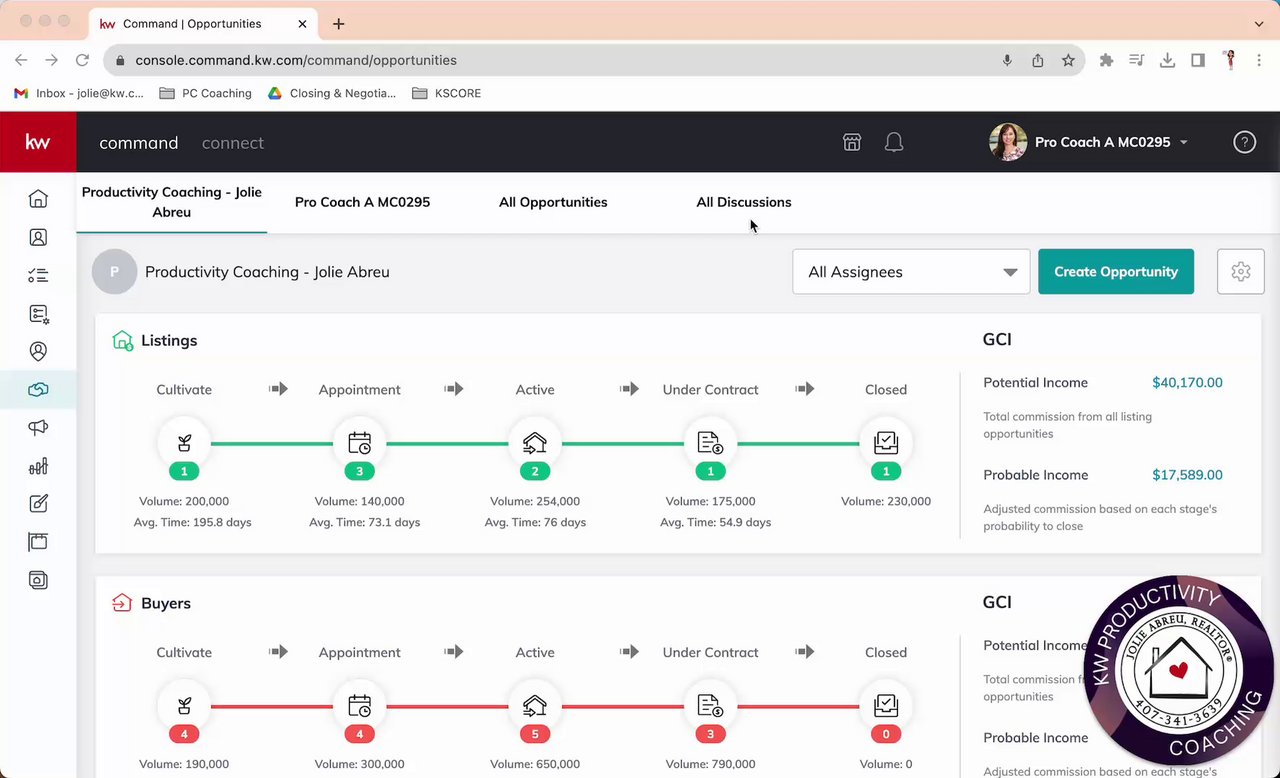Screen dimensions: 1280x778
Task: Click Listings Active stage icon
Action: click(x=535, y=443)
